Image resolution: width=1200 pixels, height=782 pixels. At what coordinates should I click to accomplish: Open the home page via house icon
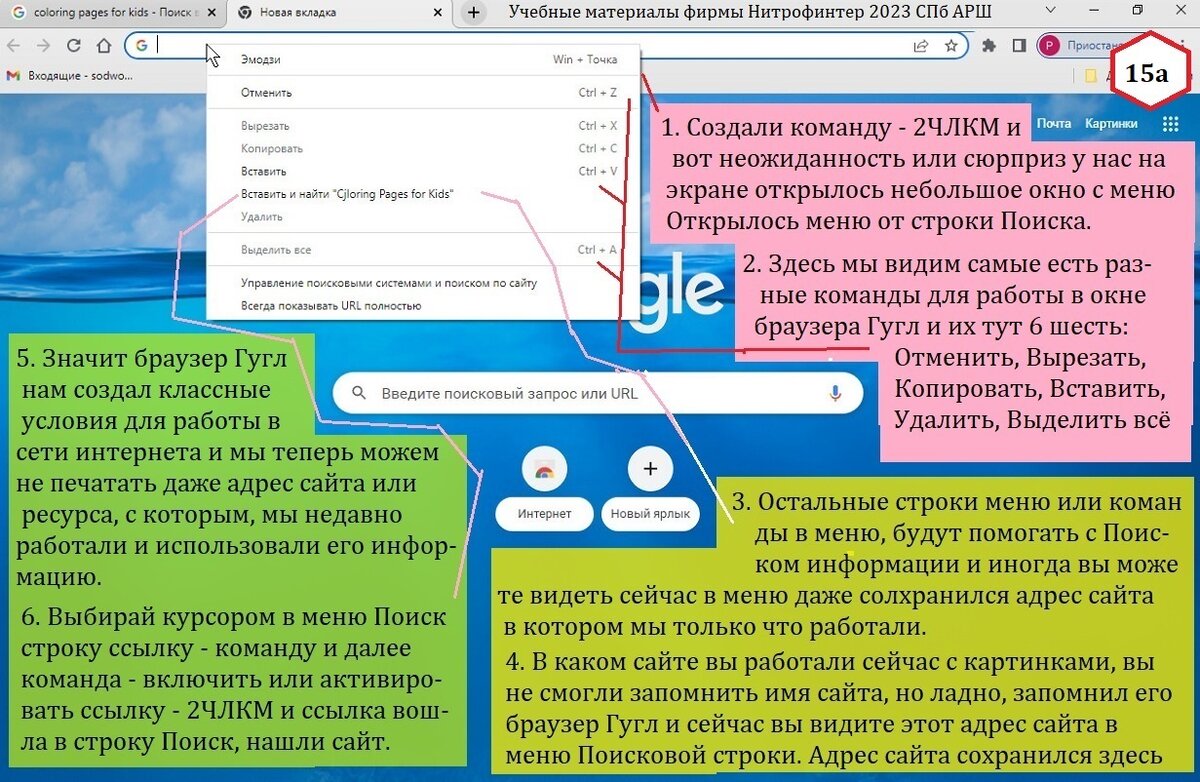103,45
